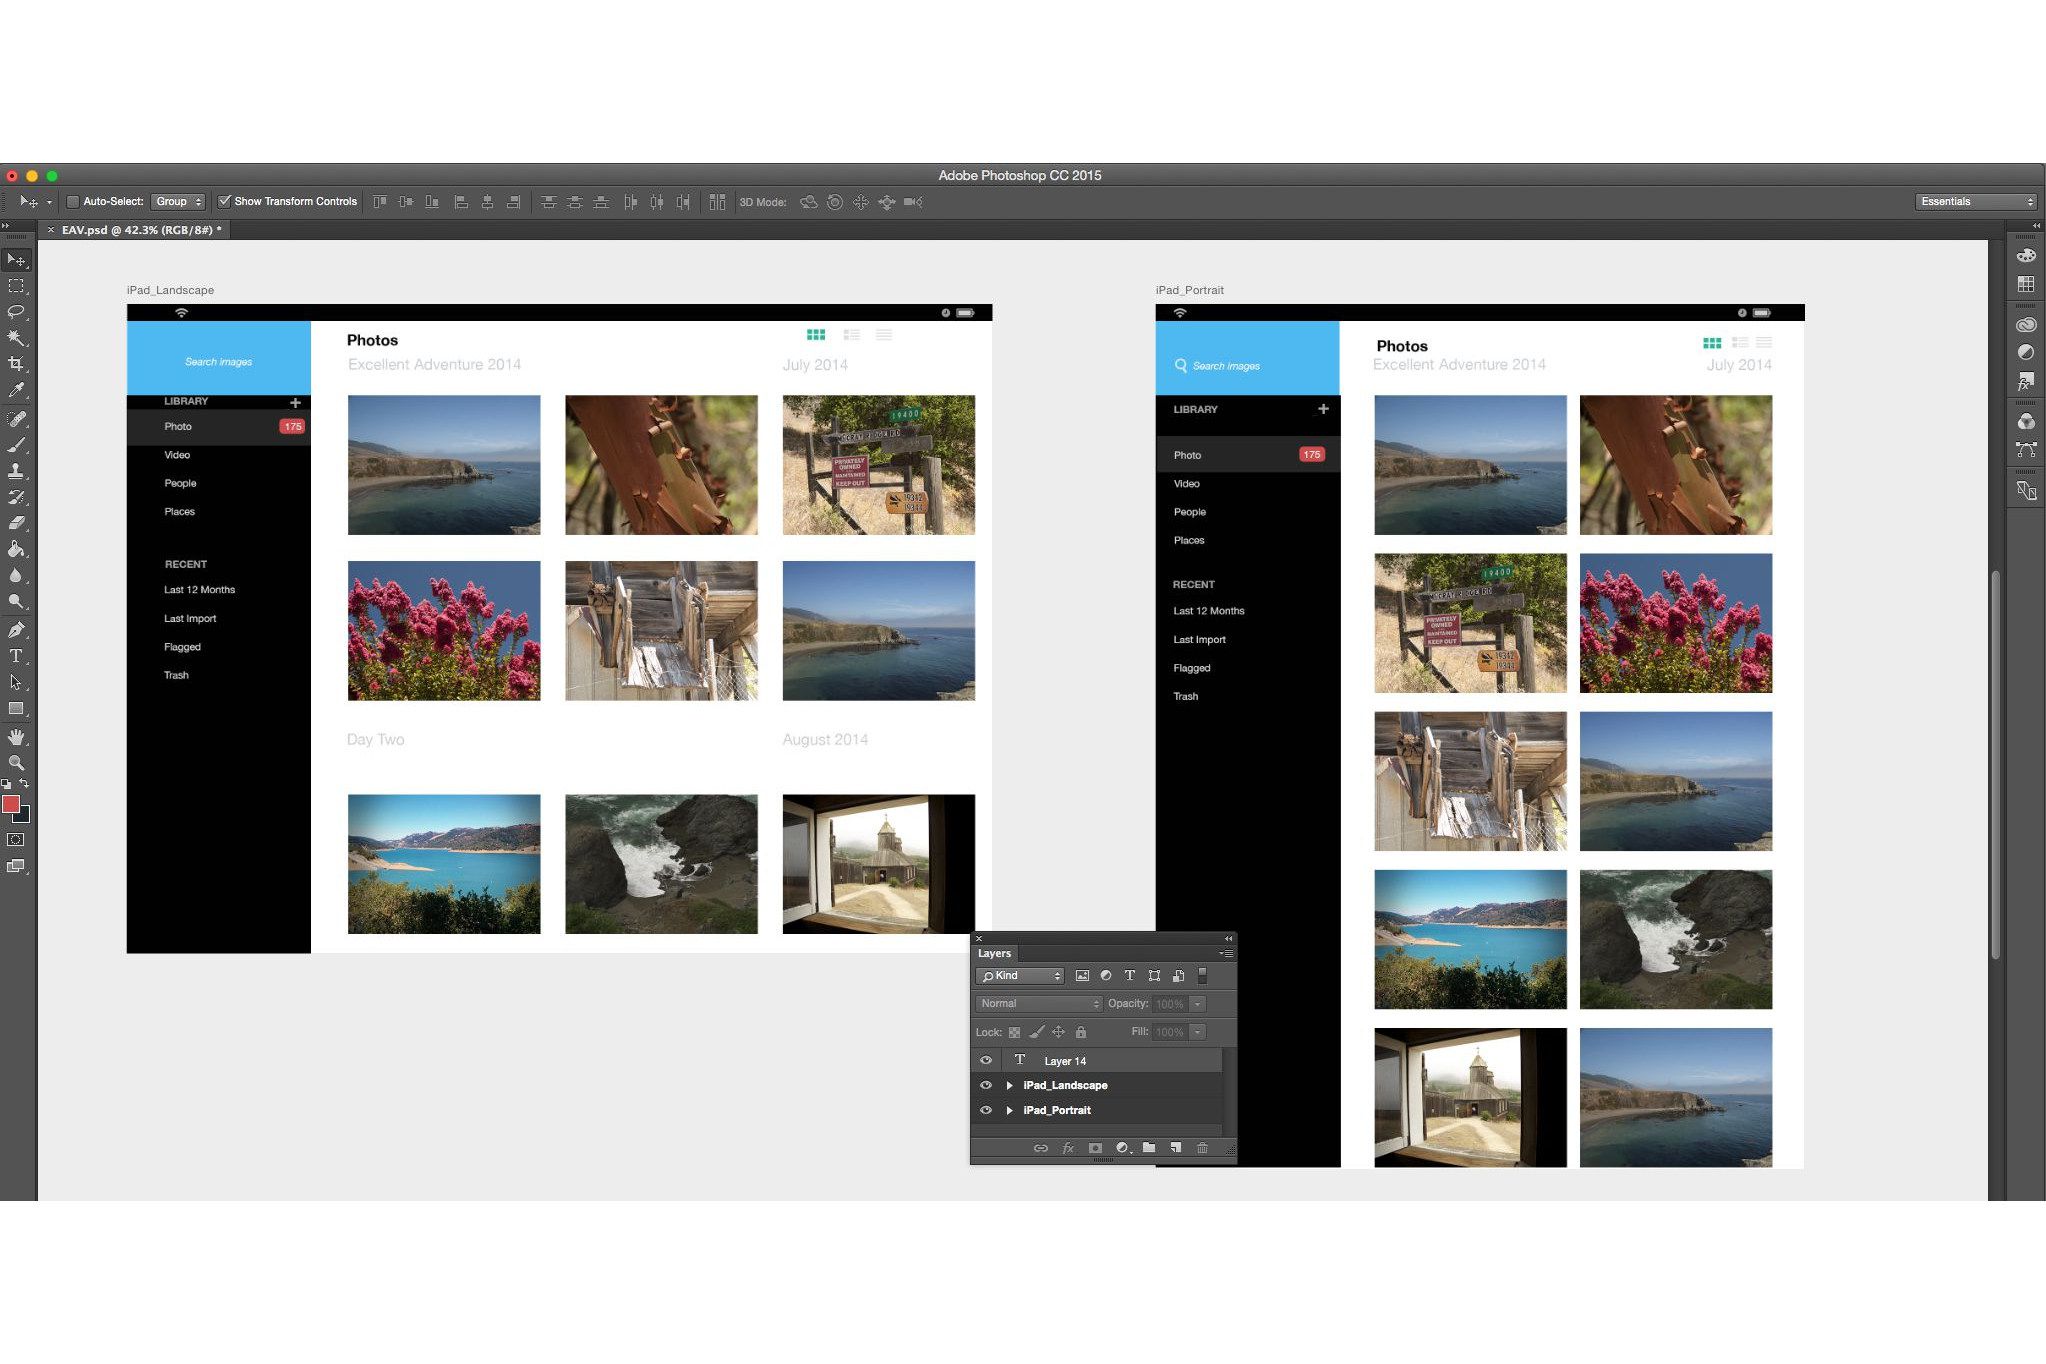The height and width of the screenshot is (1364, 2046).
Task: Select the History Brush tool
Action: click(16, 497)
